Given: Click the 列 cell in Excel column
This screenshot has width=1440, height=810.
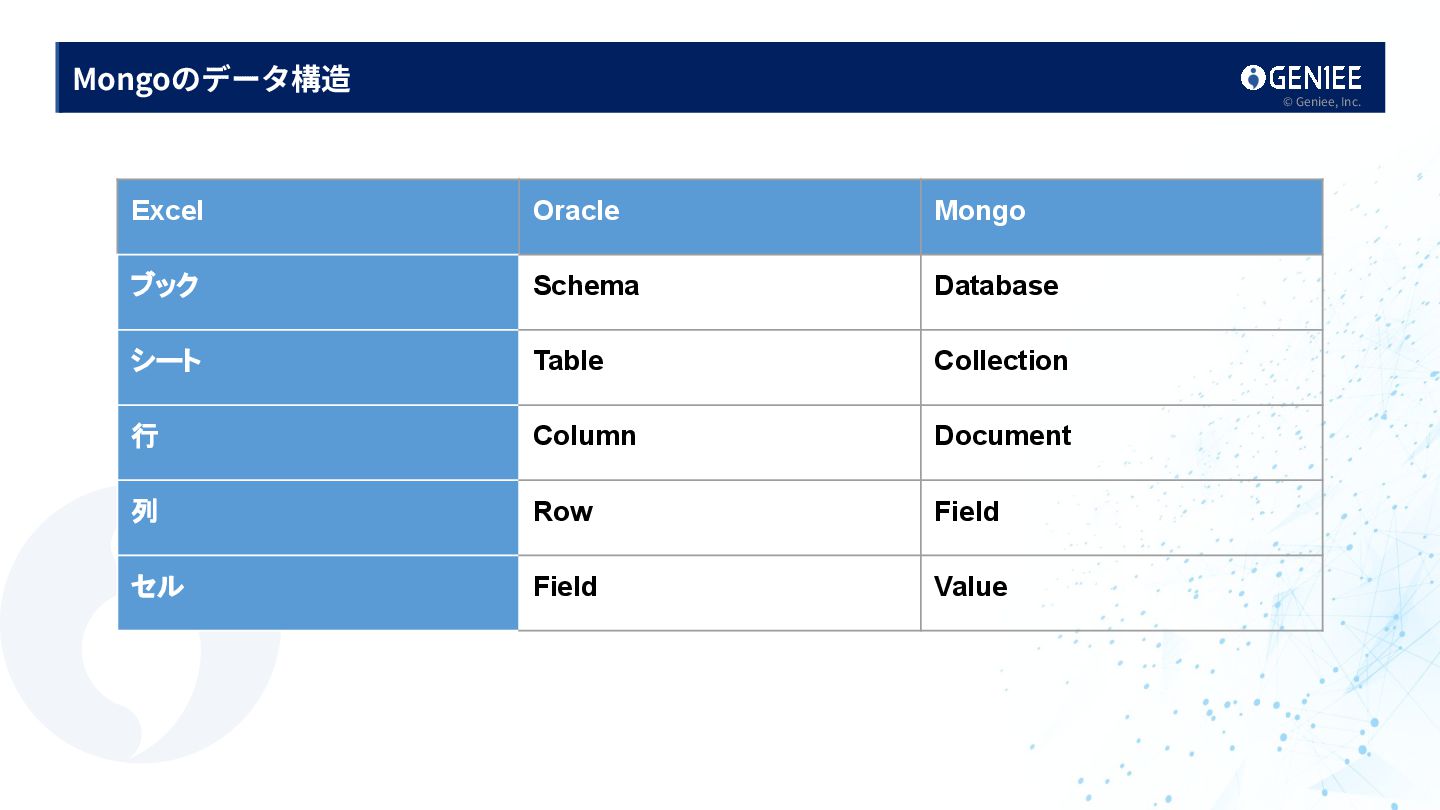Looking at the screenshot, I should point(318,517).
